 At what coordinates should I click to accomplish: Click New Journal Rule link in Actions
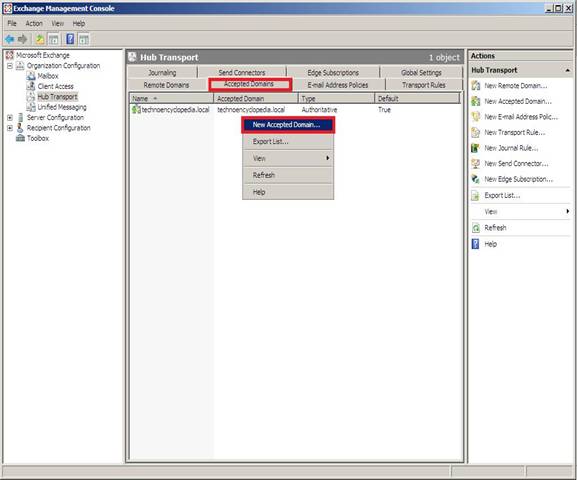(511, 148)
